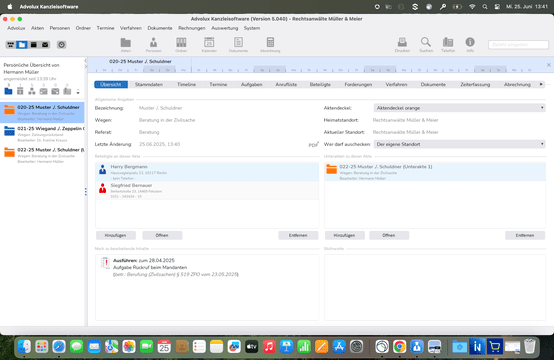
Task: Open the Wer darf auschecken dropdown
Action: click(459, 144)
